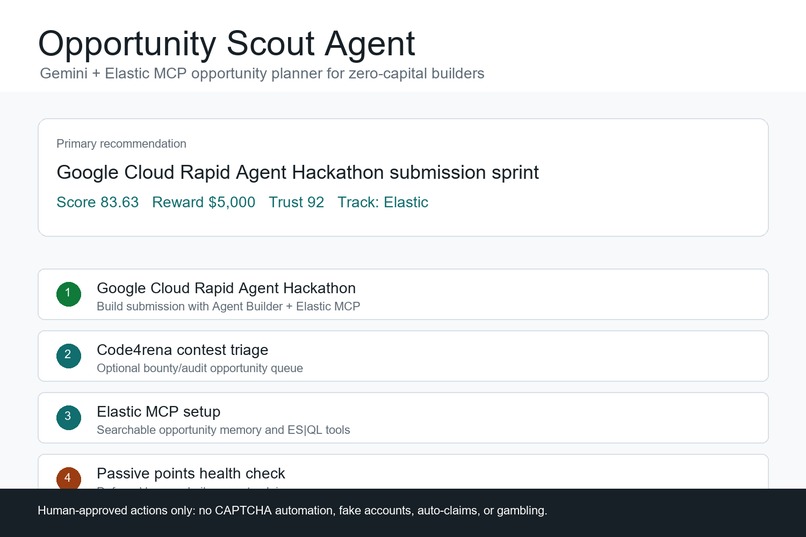The height and width of the screenshot is (537, 806).
Task: Click the Track: Elastic tag
Action: tap(383, 202)
